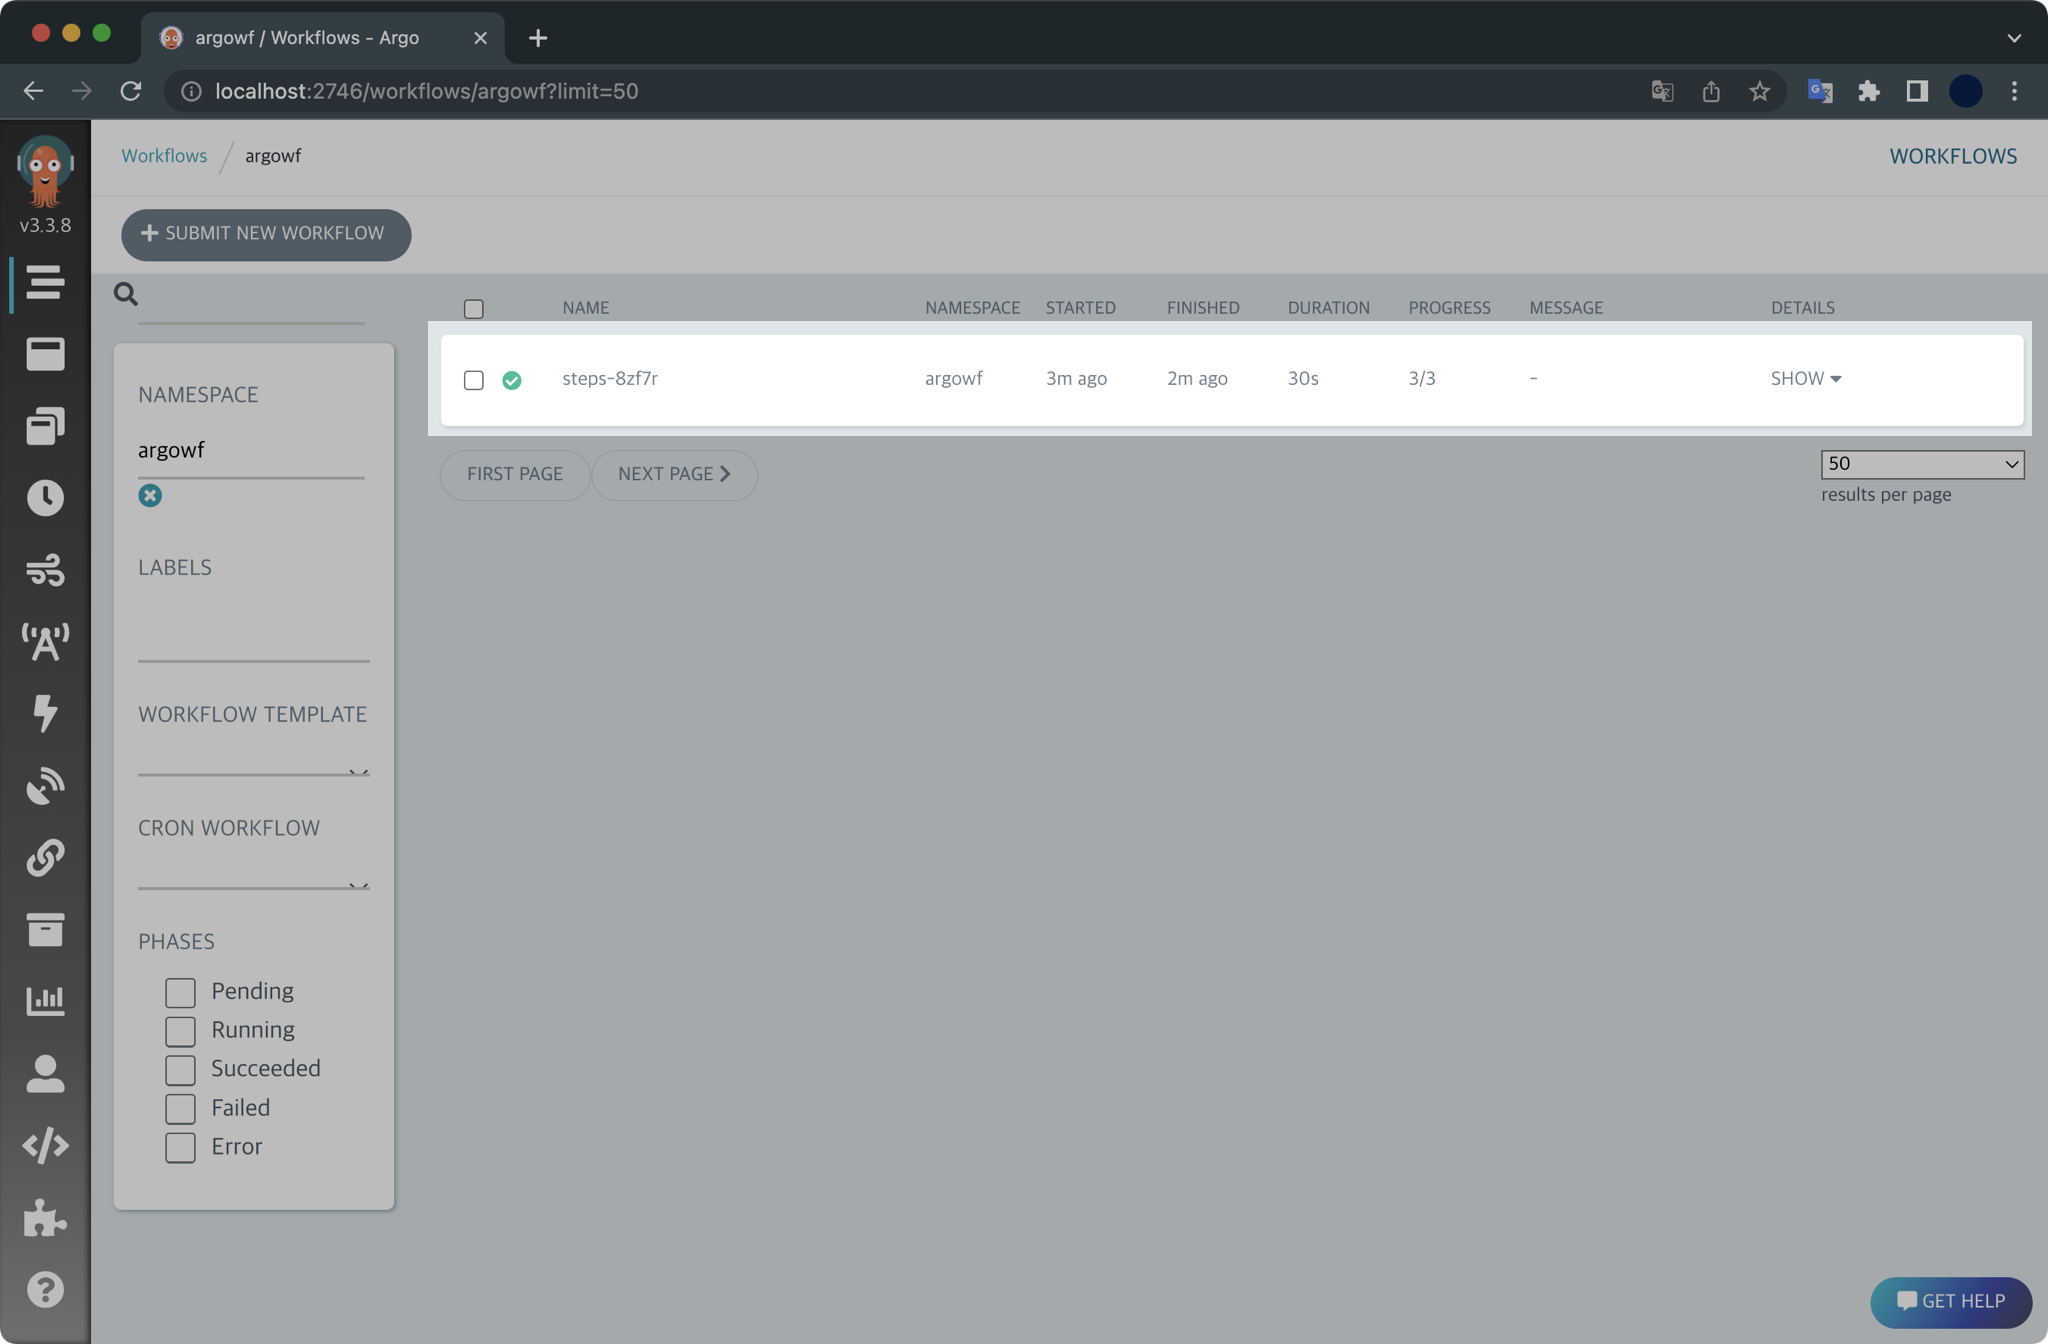Select results per page 50 dropdown
Image resolution: width=2048 pixels, height=1344 pixels.
(x=1924, y=462)
